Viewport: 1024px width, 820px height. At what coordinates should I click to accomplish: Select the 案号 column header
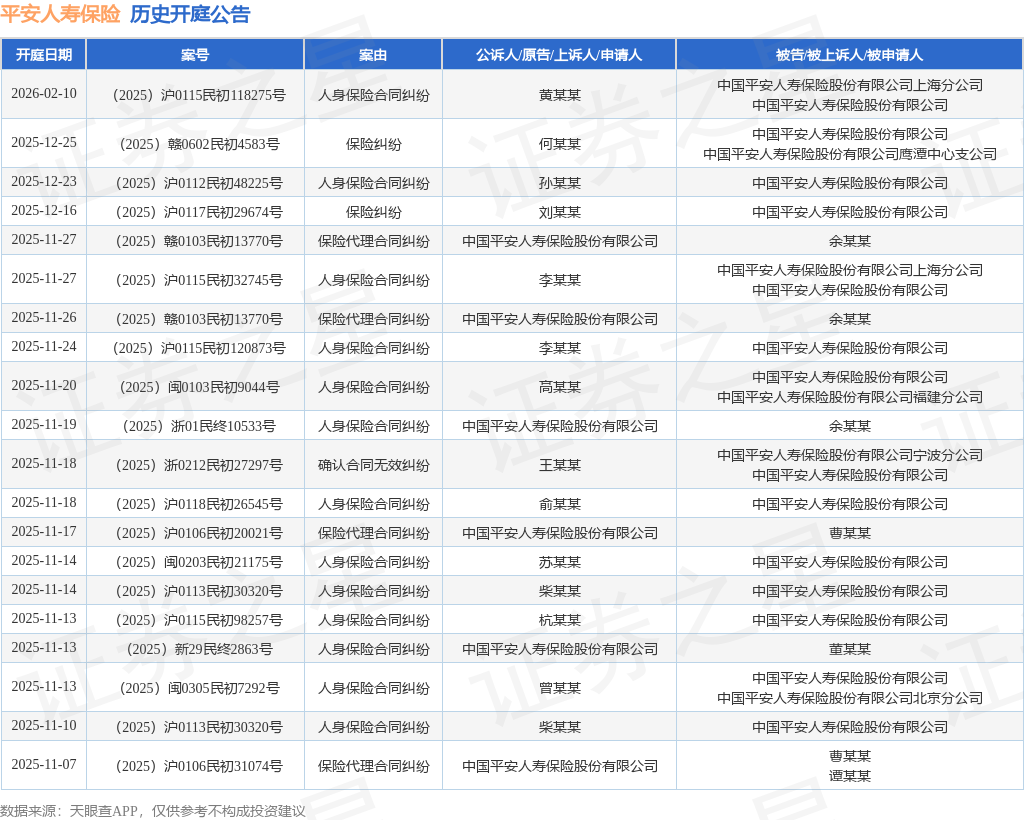click(x=195, y=55)
